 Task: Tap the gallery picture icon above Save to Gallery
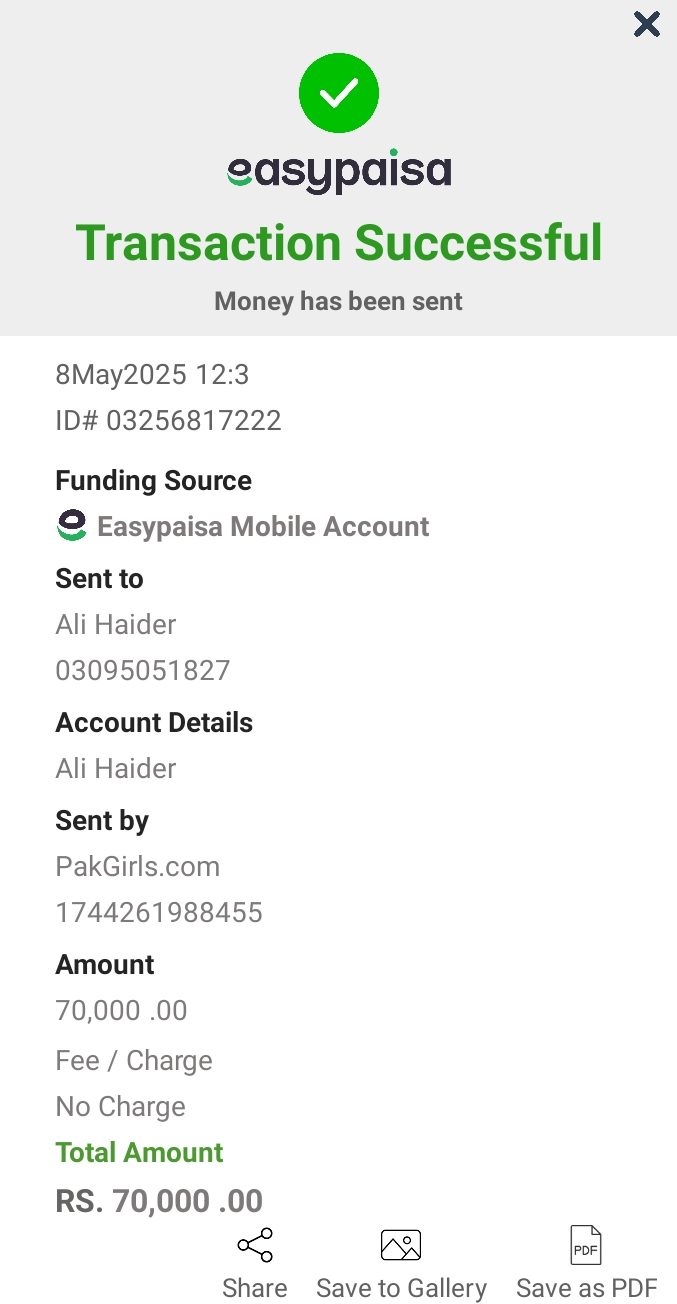click(401, 1245)
